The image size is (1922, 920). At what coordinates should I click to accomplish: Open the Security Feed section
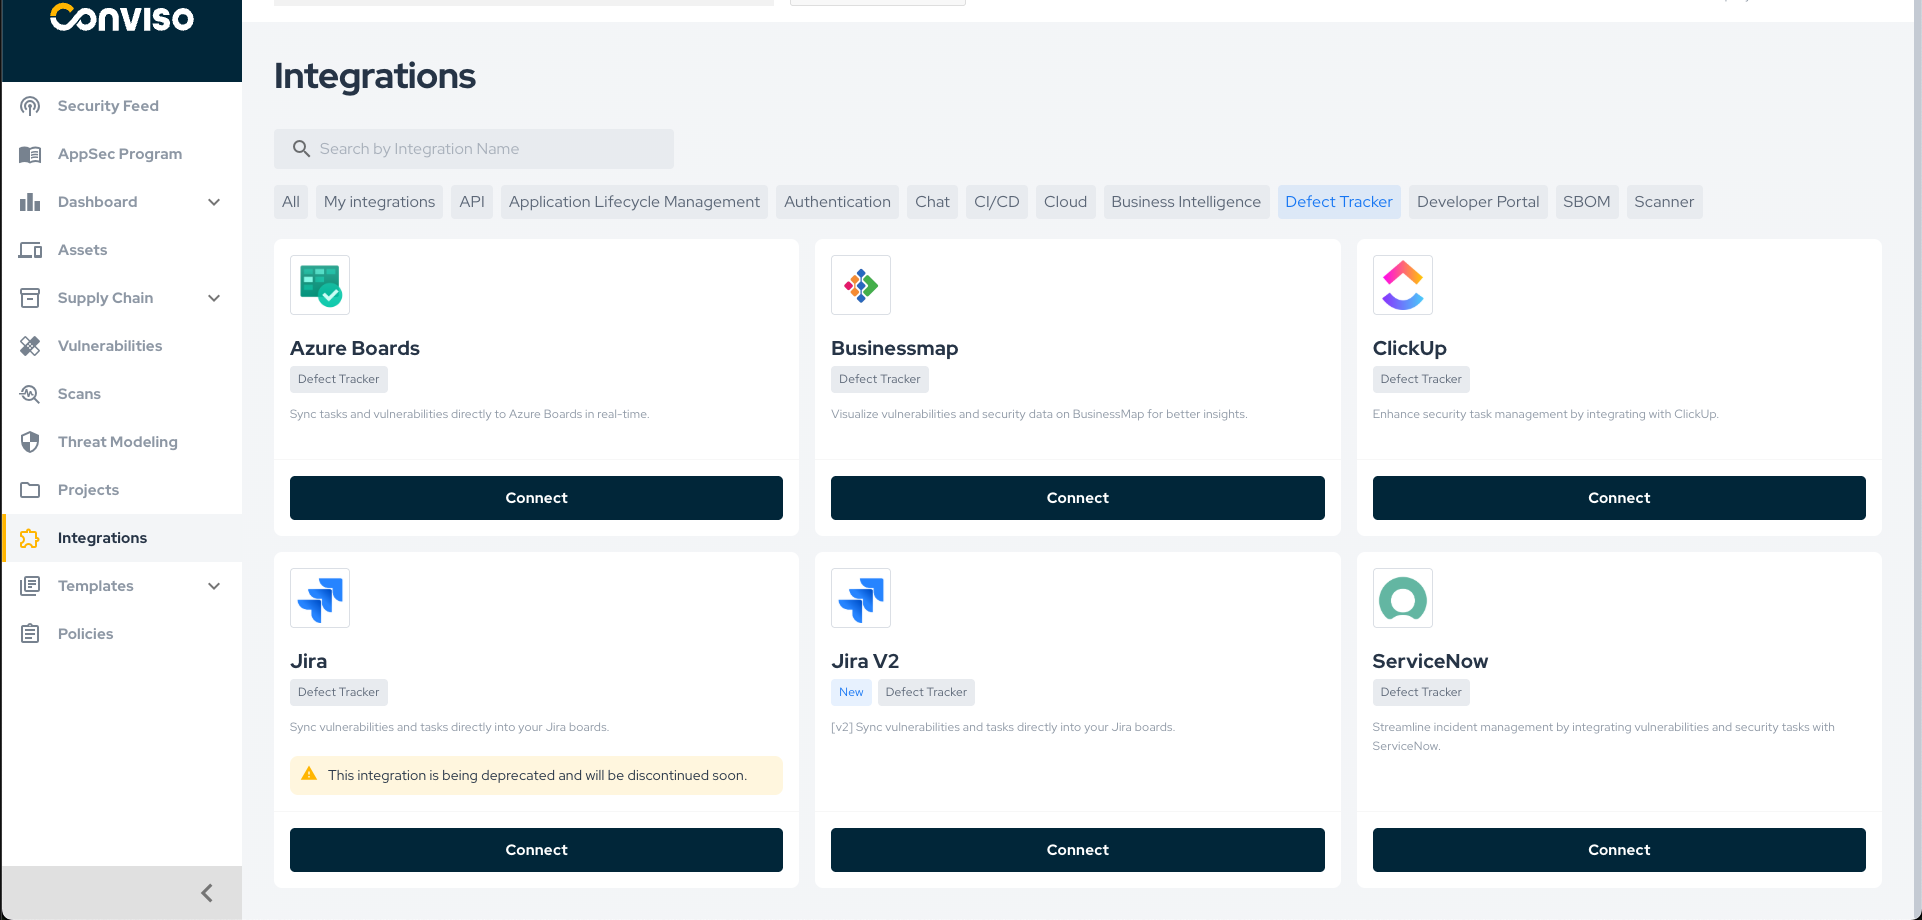pyautogui.click(x=108, y=105)
